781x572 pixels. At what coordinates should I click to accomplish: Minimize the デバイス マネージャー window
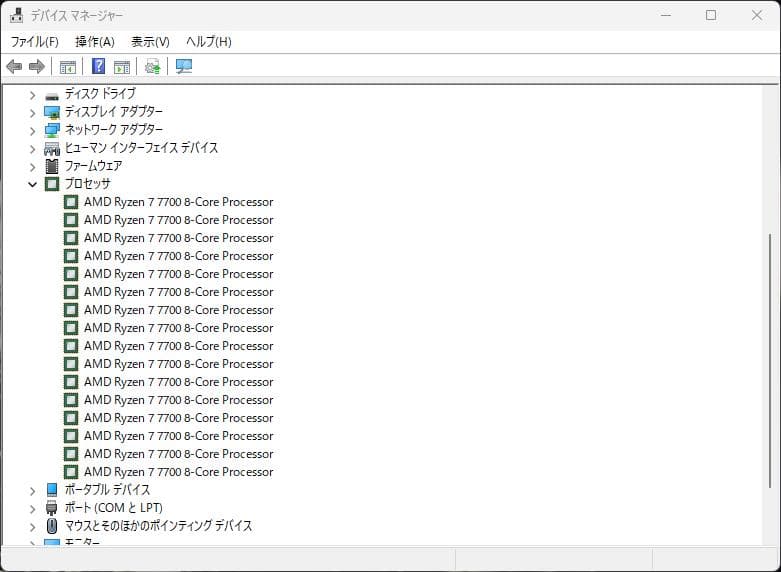665,15
